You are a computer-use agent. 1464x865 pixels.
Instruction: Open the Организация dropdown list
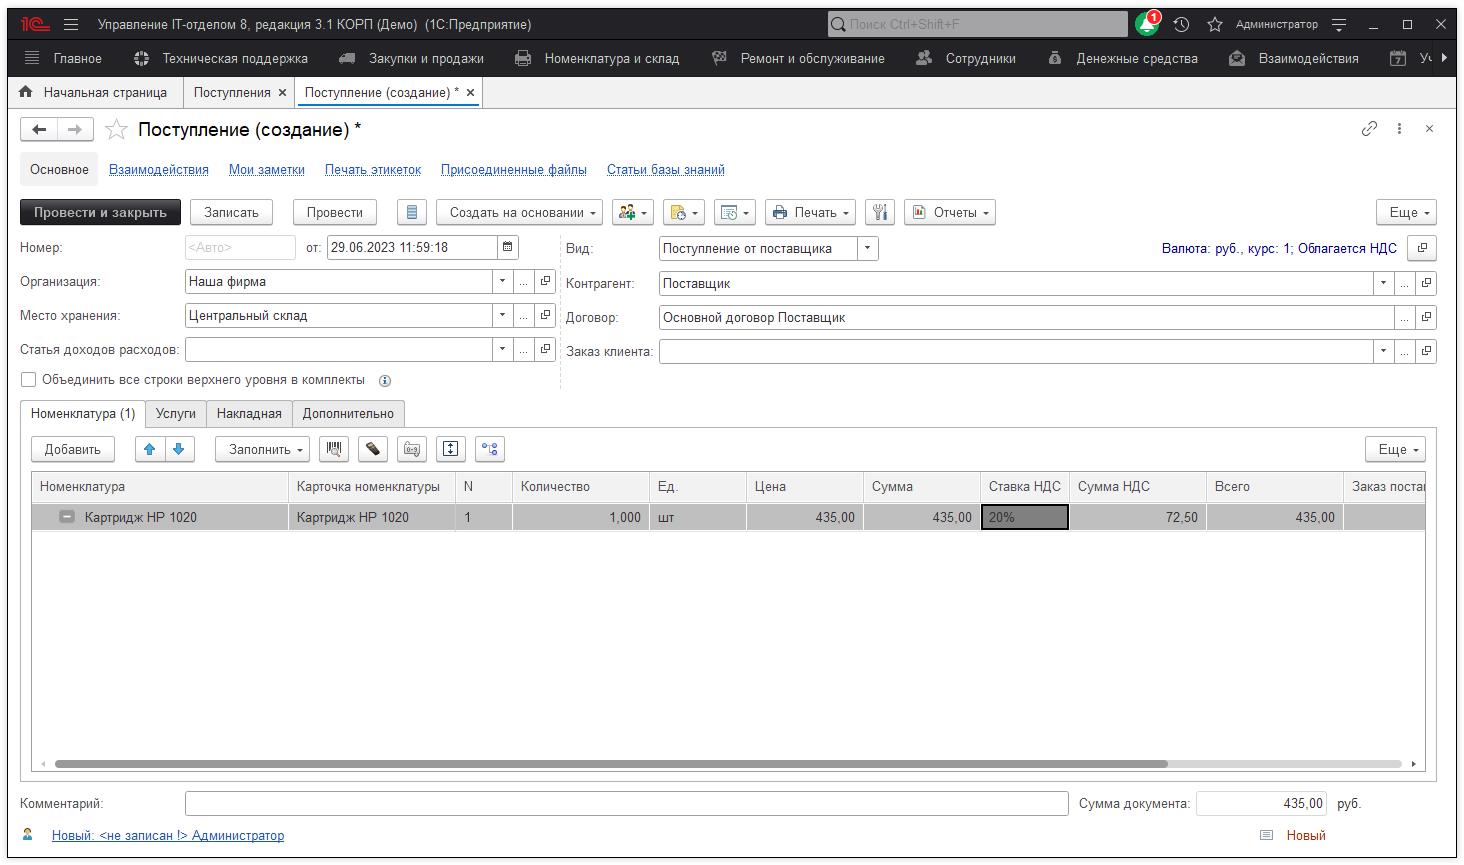pyautogui.click(x=502, y=282)
